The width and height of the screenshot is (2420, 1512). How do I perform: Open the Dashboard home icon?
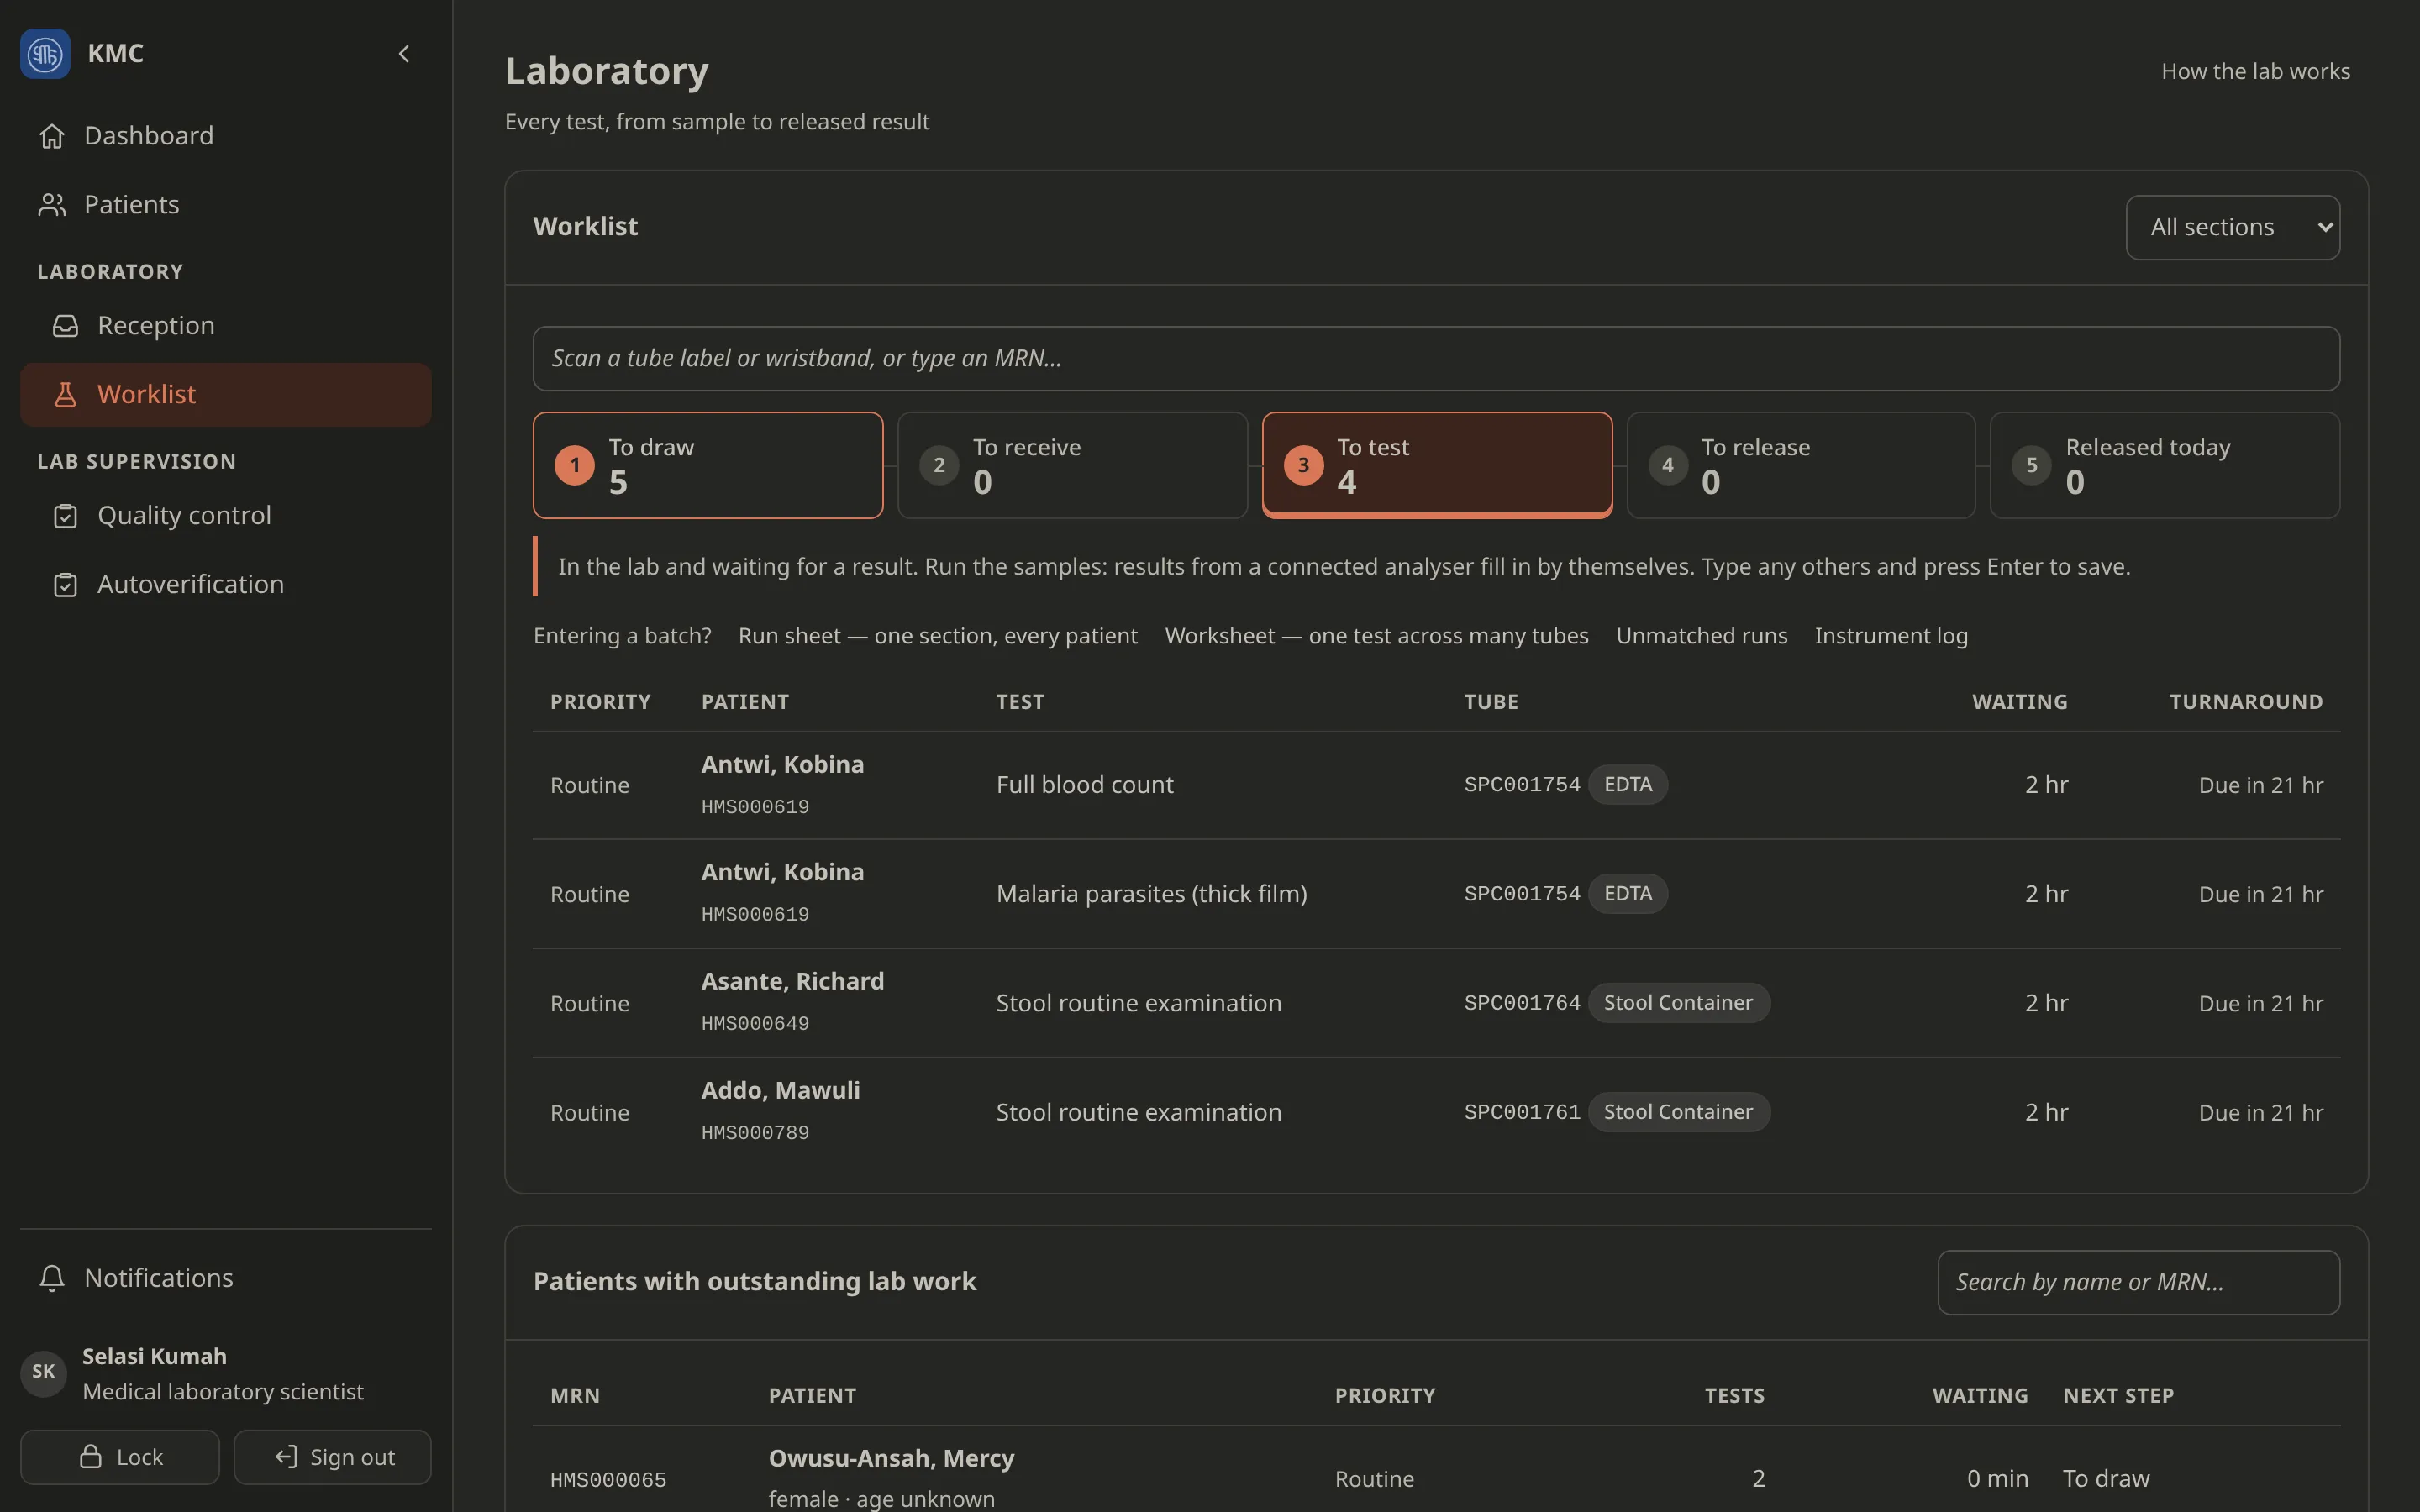click(x=52, y=136)
